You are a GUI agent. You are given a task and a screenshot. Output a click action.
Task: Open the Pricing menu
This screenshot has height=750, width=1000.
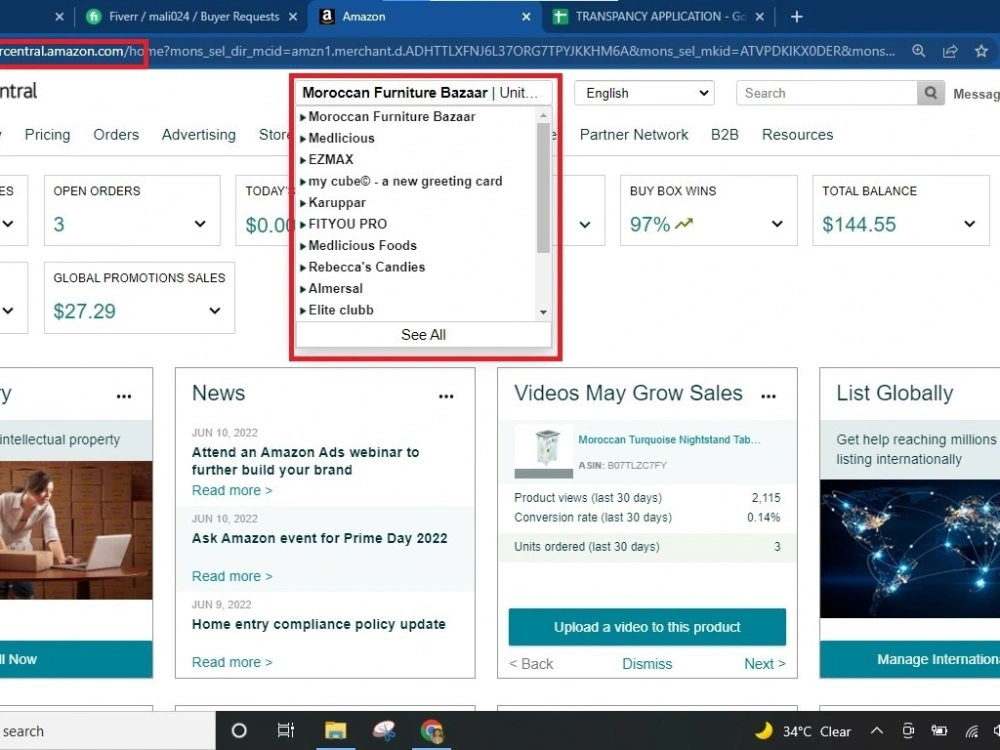(47, 135)
